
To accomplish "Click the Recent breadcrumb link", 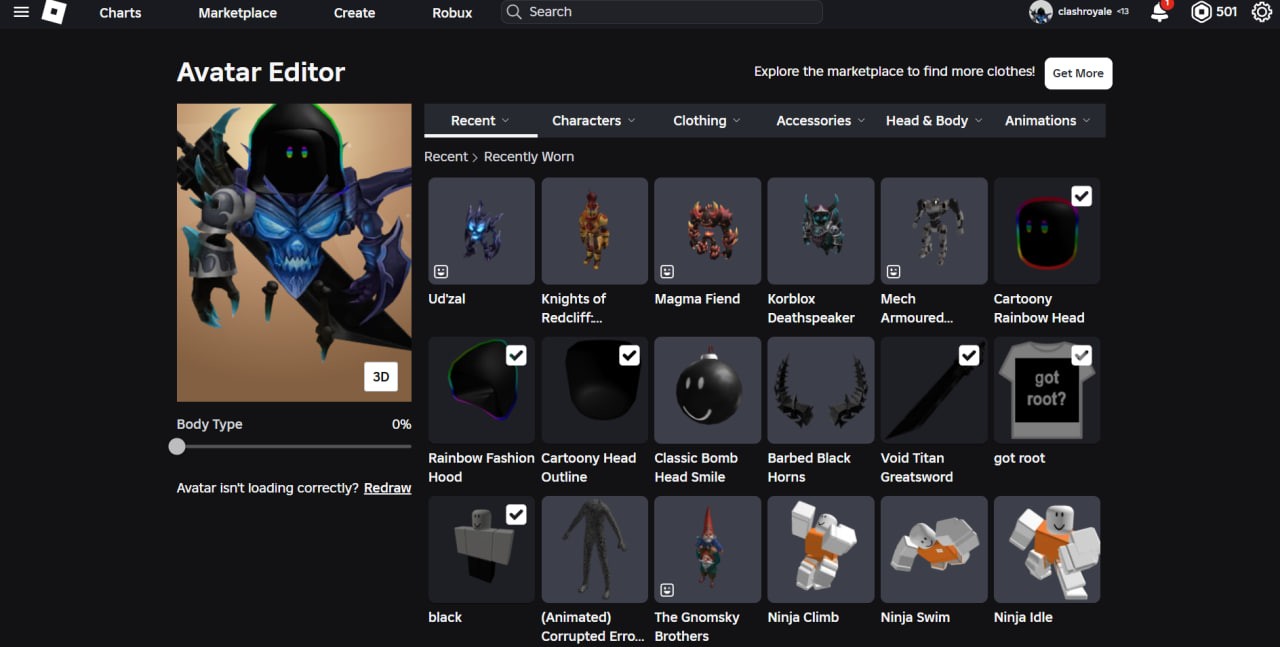I will coord(446,156).
